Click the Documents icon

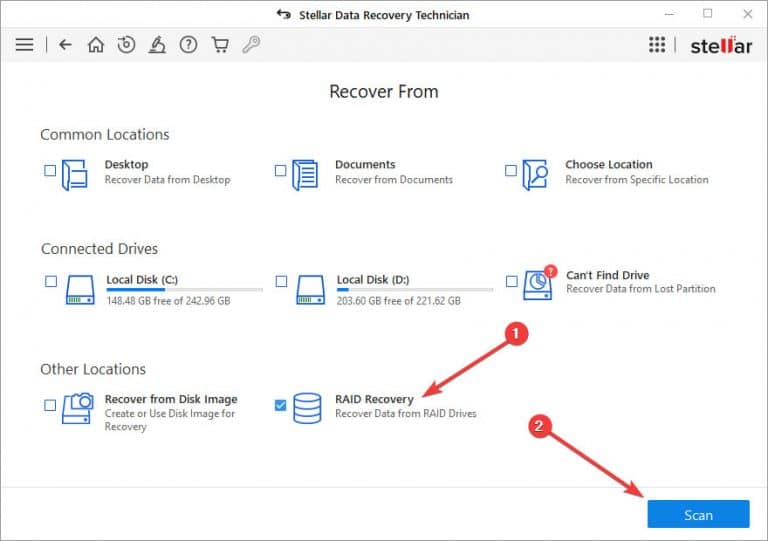305,175
